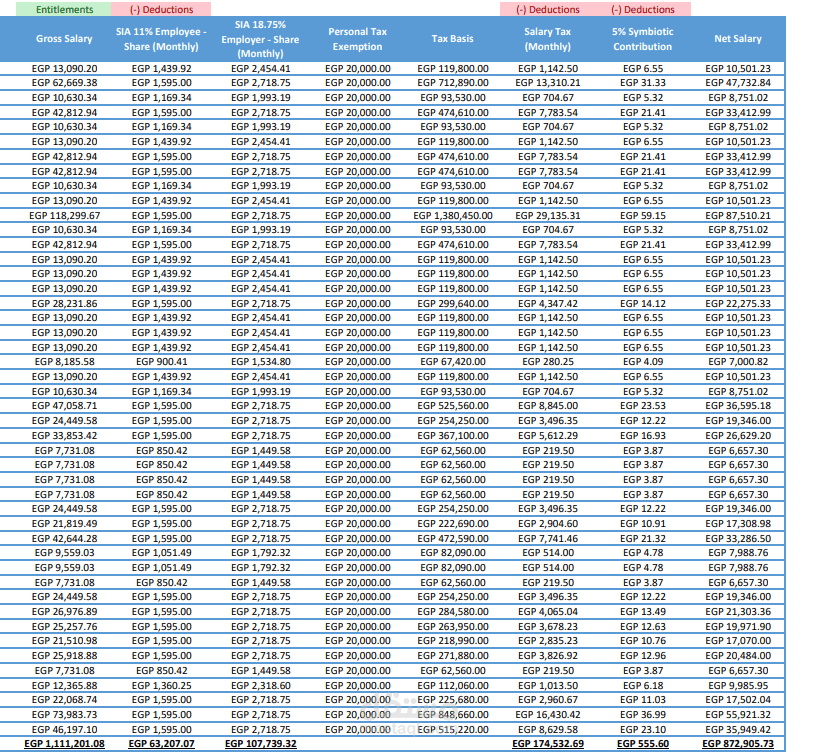Select employee share cell EGP 900.41
Screen dimensions: 818x752
[x=161, y=362]
